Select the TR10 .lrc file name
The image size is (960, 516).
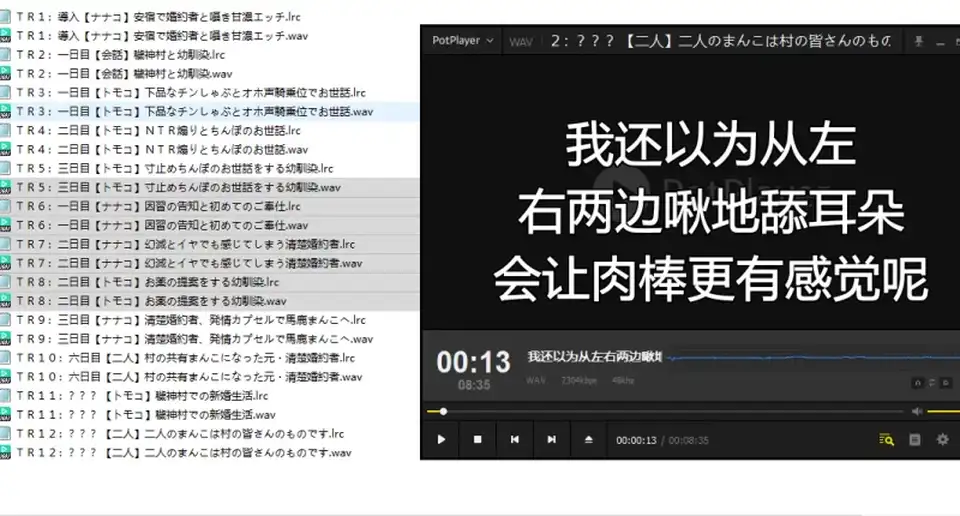pyautogui.click(x=186, y=357)
